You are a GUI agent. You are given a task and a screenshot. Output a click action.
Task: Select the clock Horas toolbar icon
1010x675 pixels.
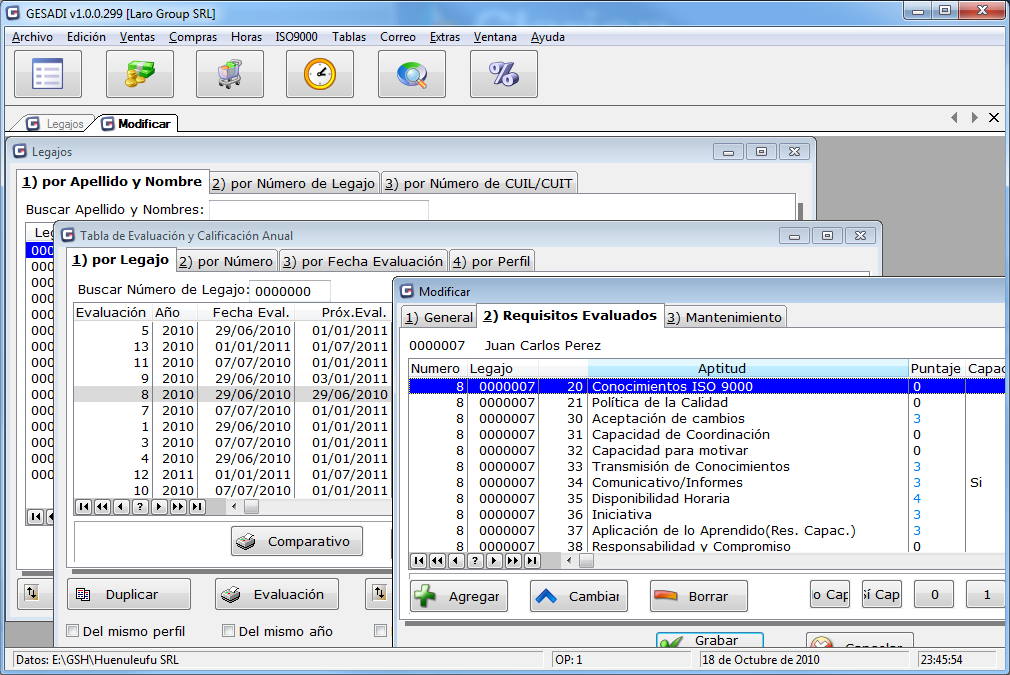point(320,73)
